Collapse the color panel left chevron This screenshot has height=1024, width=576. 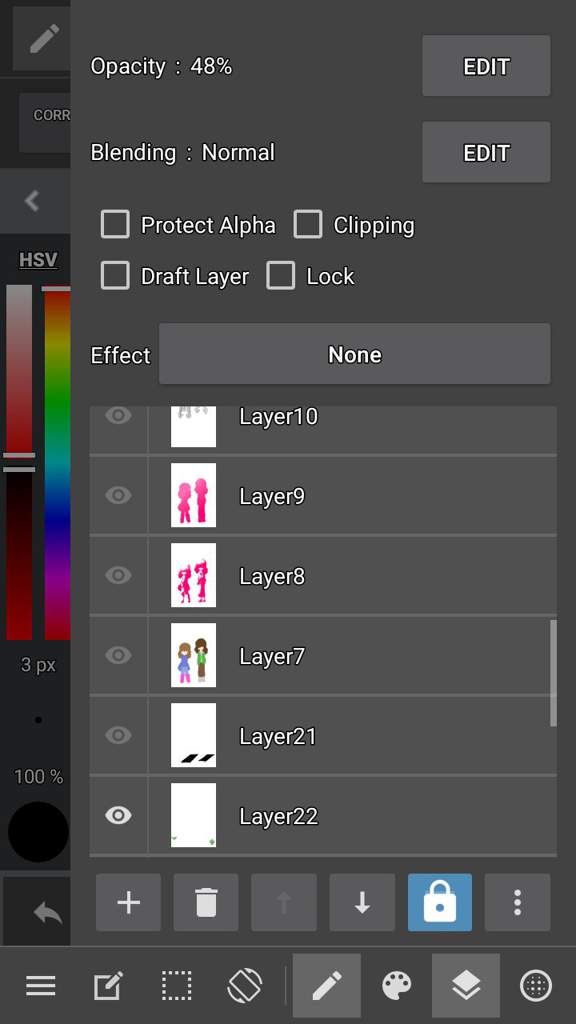(32, 201)
